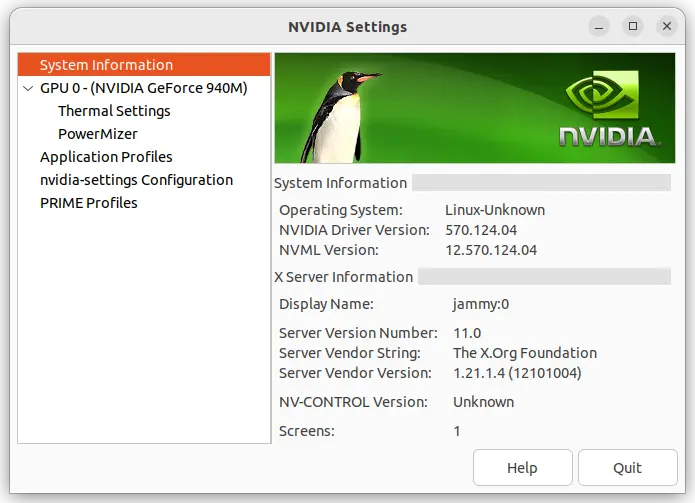
Task: Click the NVIDIA Settings window title
Action: [348, 27]
